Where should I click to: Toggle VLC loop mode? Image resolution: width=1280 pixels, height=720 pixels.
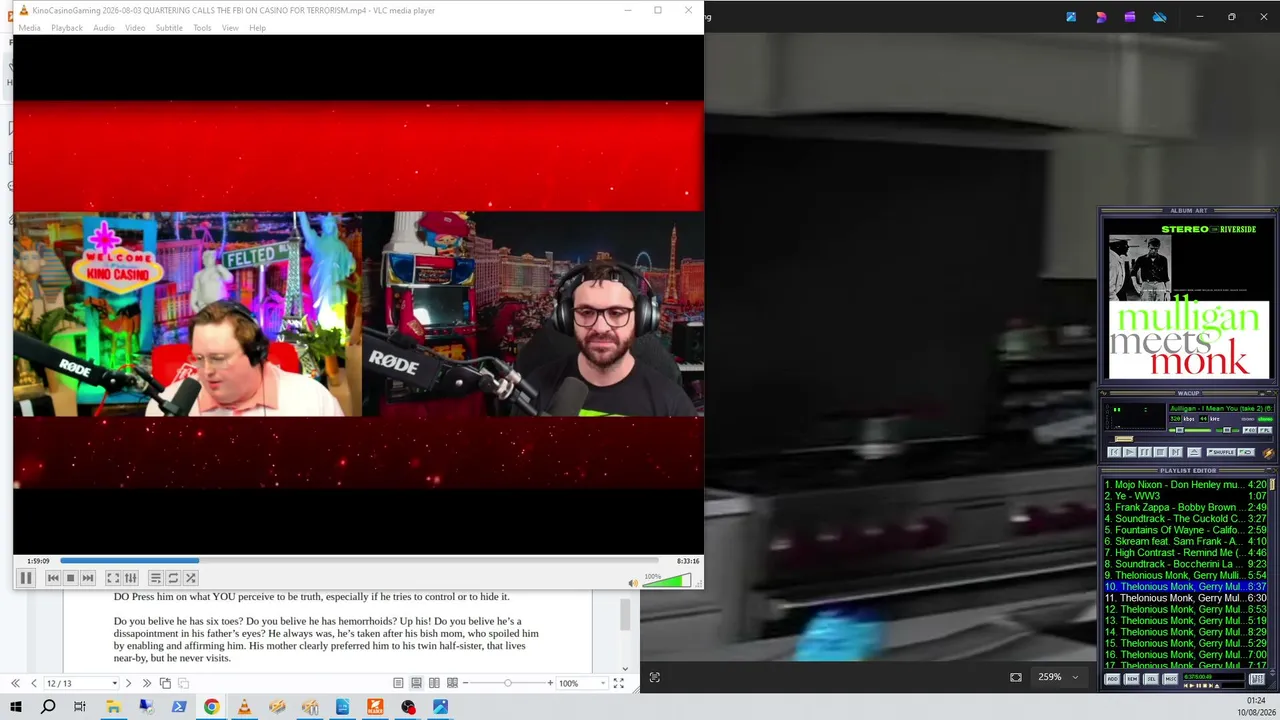pyautogui.click(x=173, y=578)
